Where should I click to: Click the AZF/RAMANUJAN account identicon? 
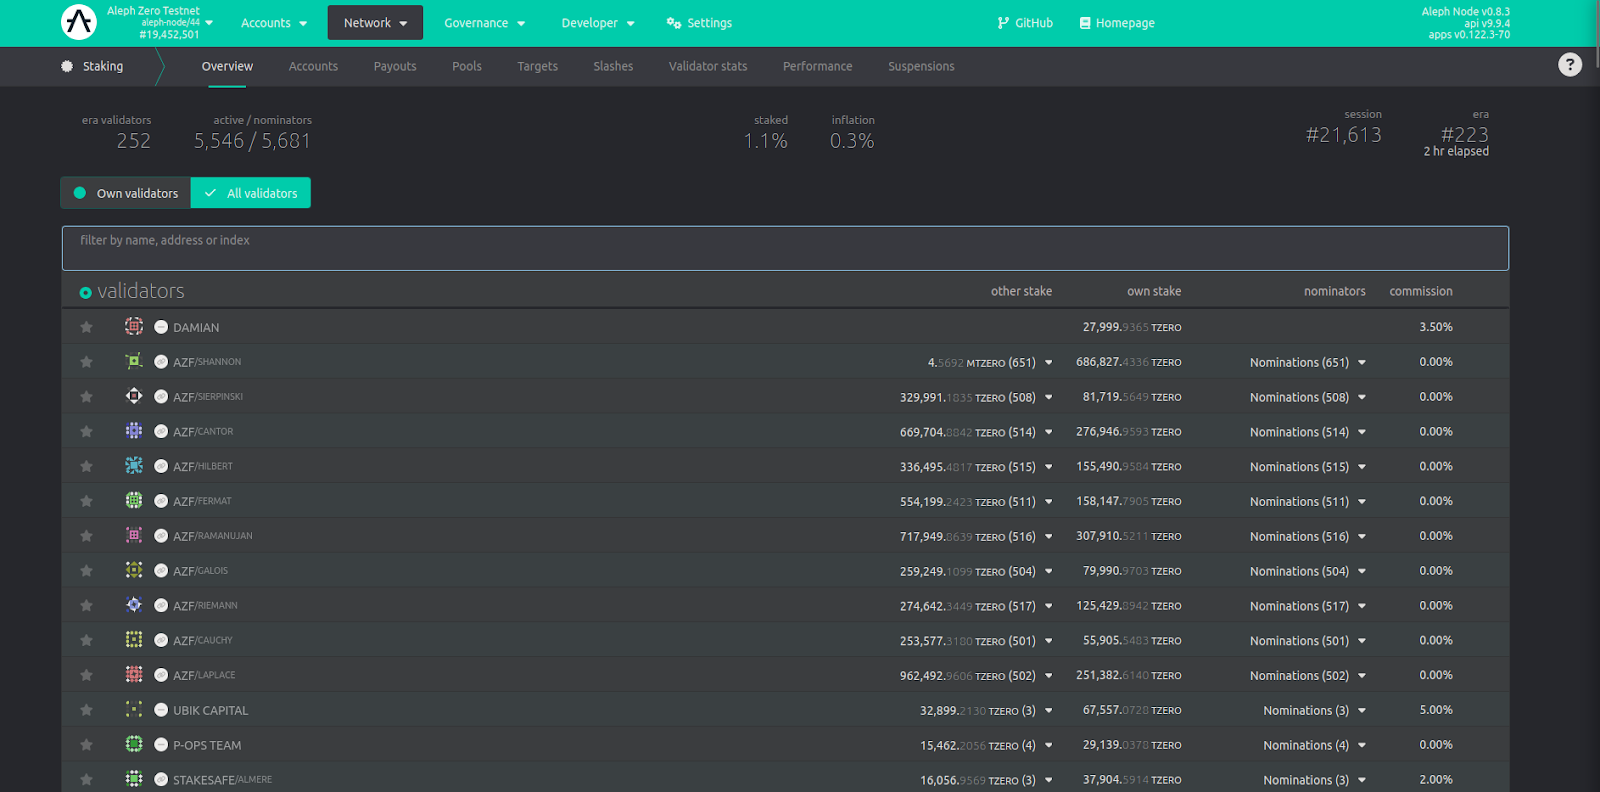click(x=134, y=535)
